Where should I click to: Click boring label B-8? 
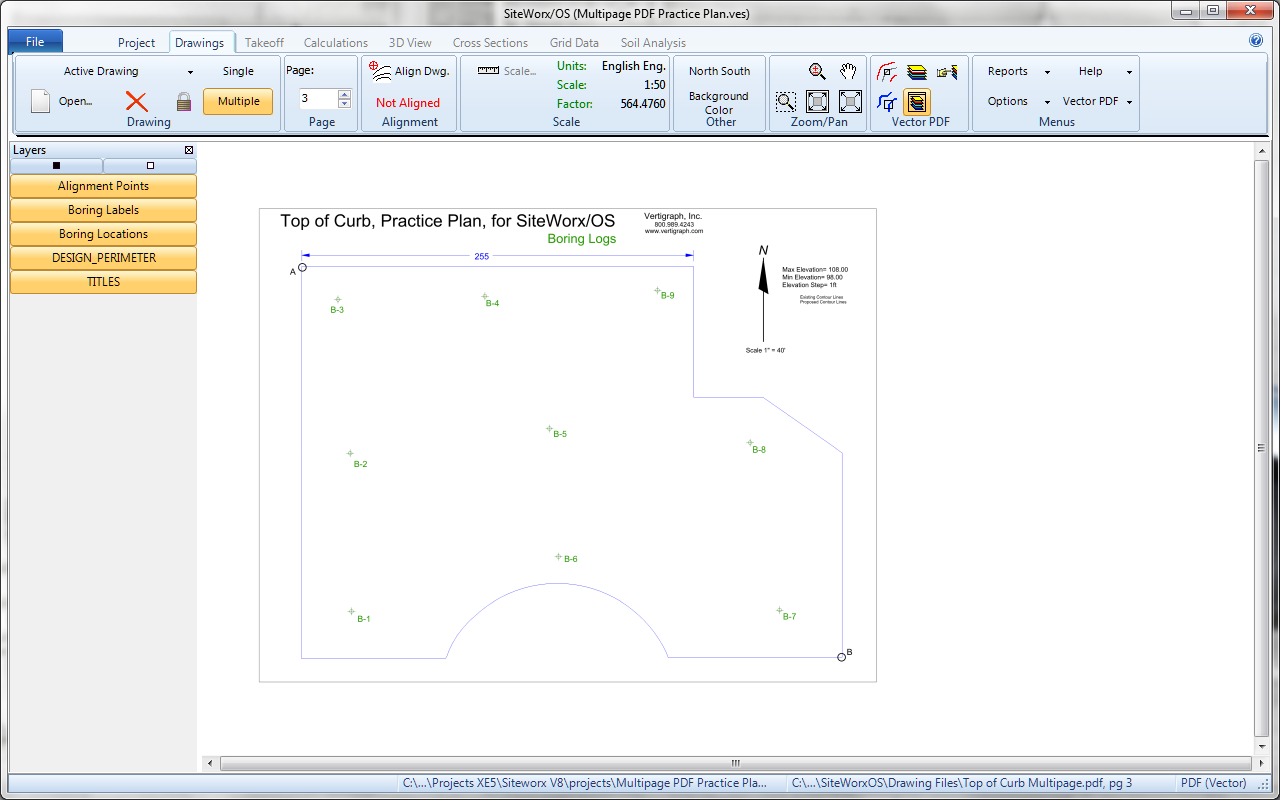(758, 450)
